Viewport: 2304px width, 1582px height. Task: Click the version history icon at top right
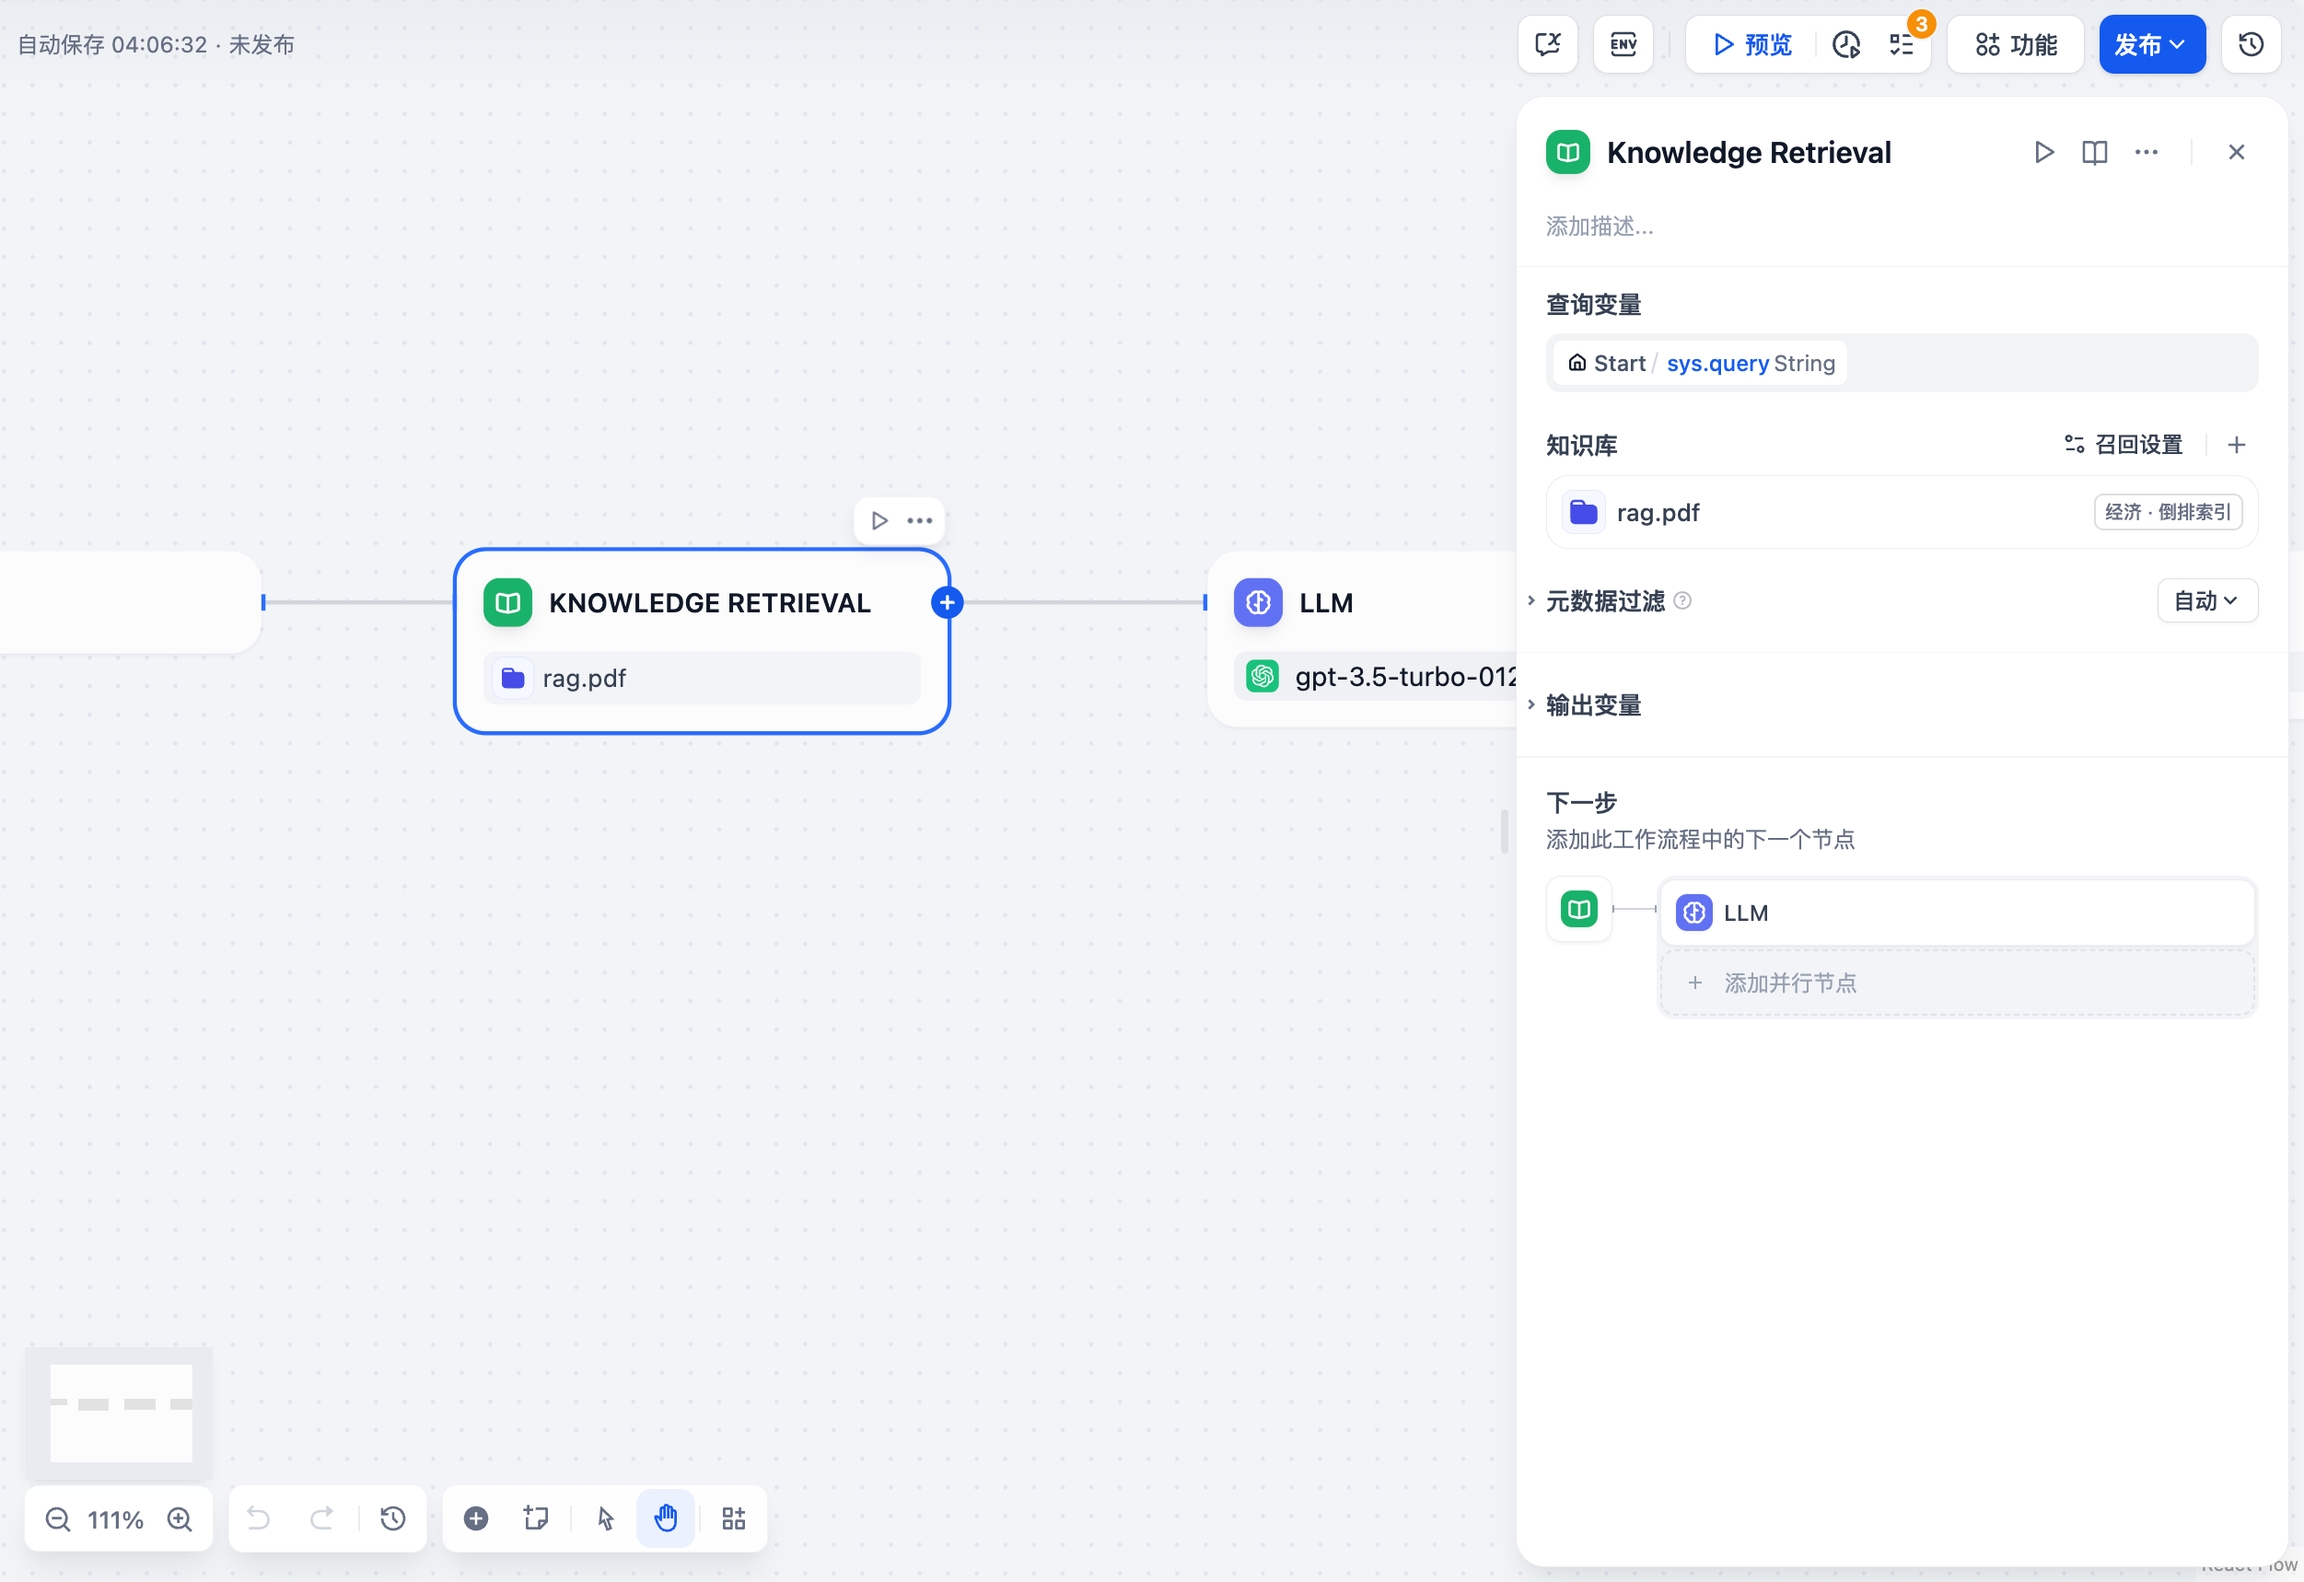pos(2250,44)
